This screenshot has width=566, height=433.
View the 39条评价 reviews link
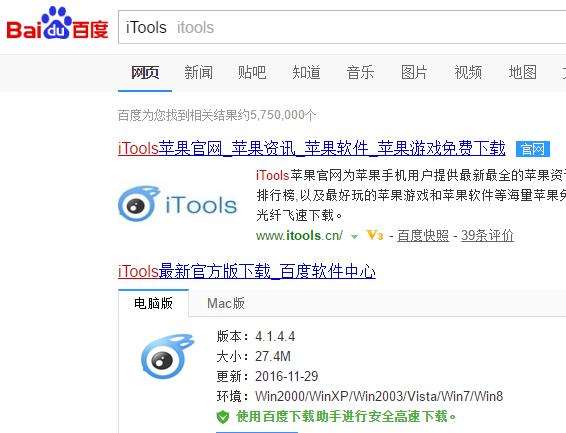pyautogui.click(x=487, y=236)
